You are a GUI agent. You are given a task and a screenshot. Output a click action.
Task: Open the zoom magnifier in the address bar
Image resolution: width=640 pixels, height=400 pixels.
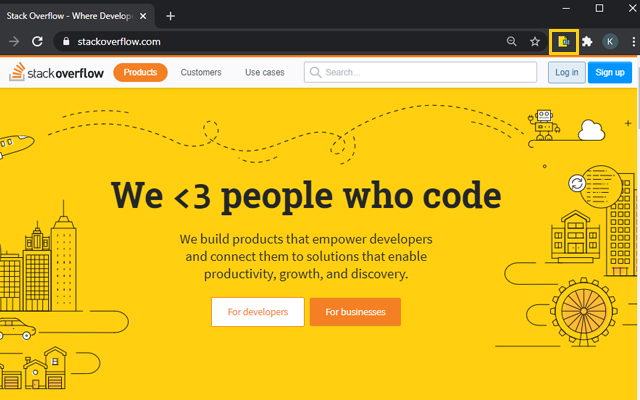(x=512, y=41)
